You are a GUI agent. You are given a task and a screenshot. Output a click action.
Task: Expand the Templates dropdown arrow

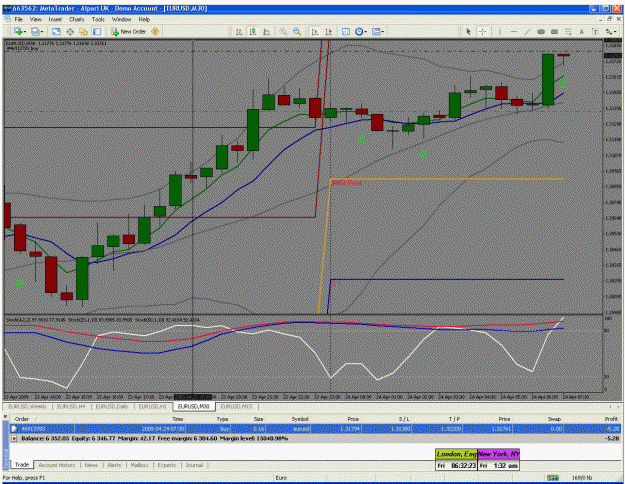(383, 31)
